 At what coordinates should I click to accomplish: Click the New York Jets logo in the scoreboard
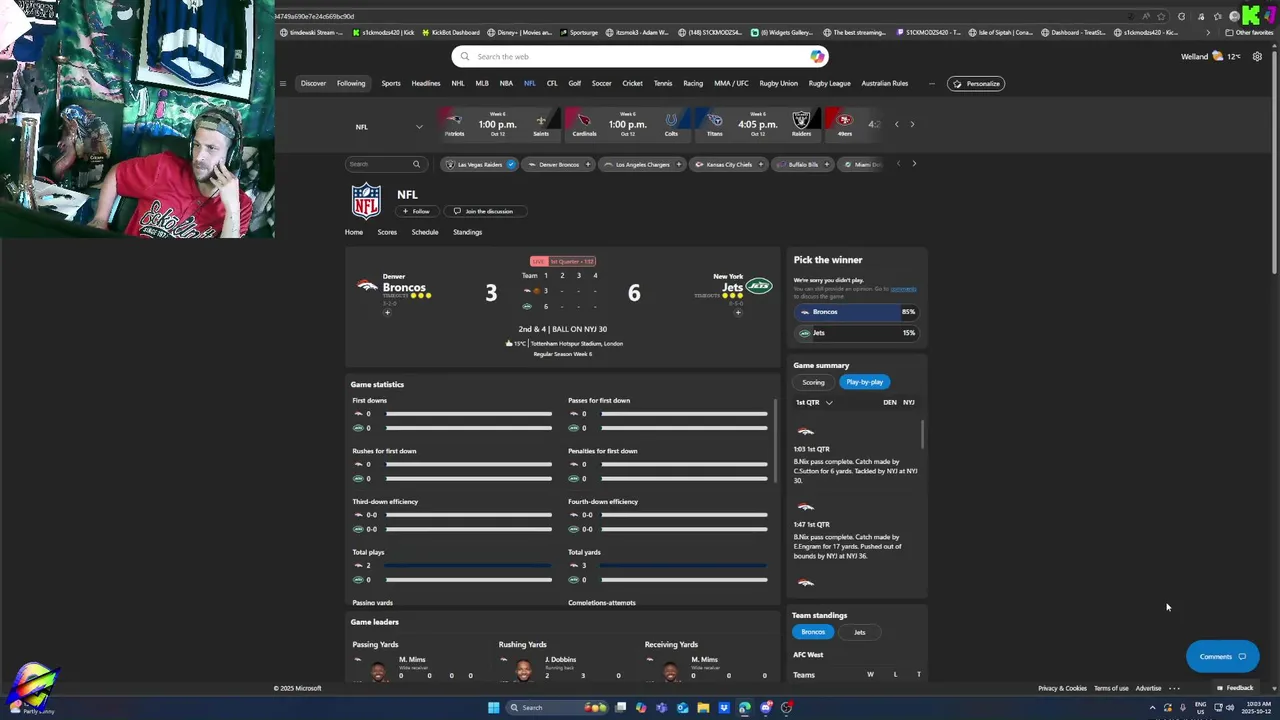759,287
